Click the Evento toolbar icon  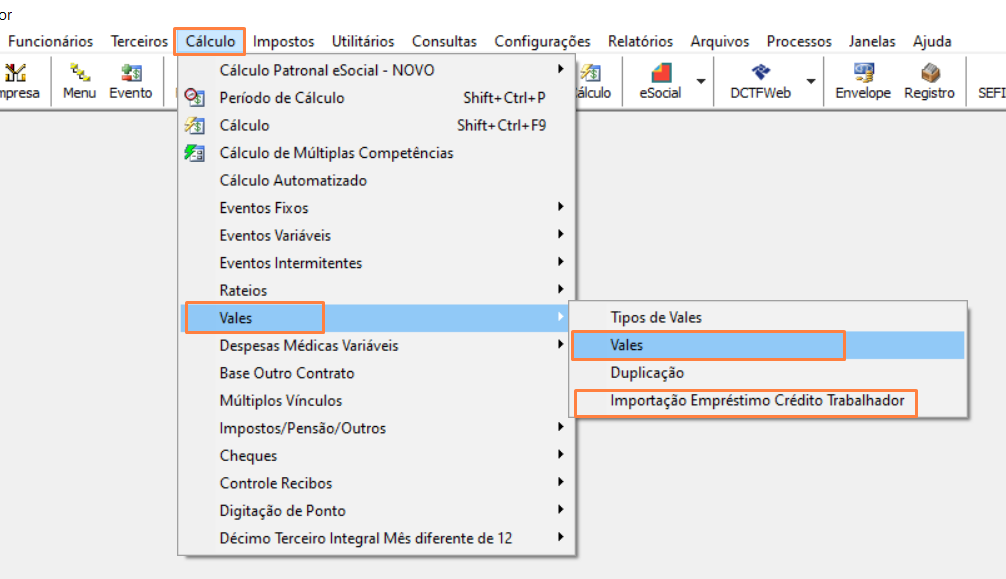[x=131, y=82]
